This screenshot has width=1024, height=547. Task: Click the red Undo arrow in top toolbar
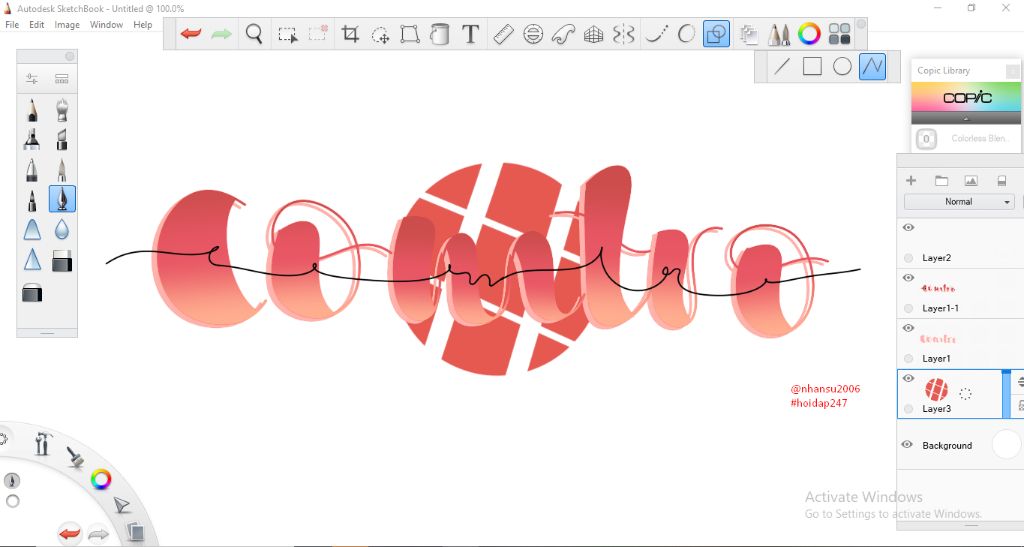click(x=191, y=33)
